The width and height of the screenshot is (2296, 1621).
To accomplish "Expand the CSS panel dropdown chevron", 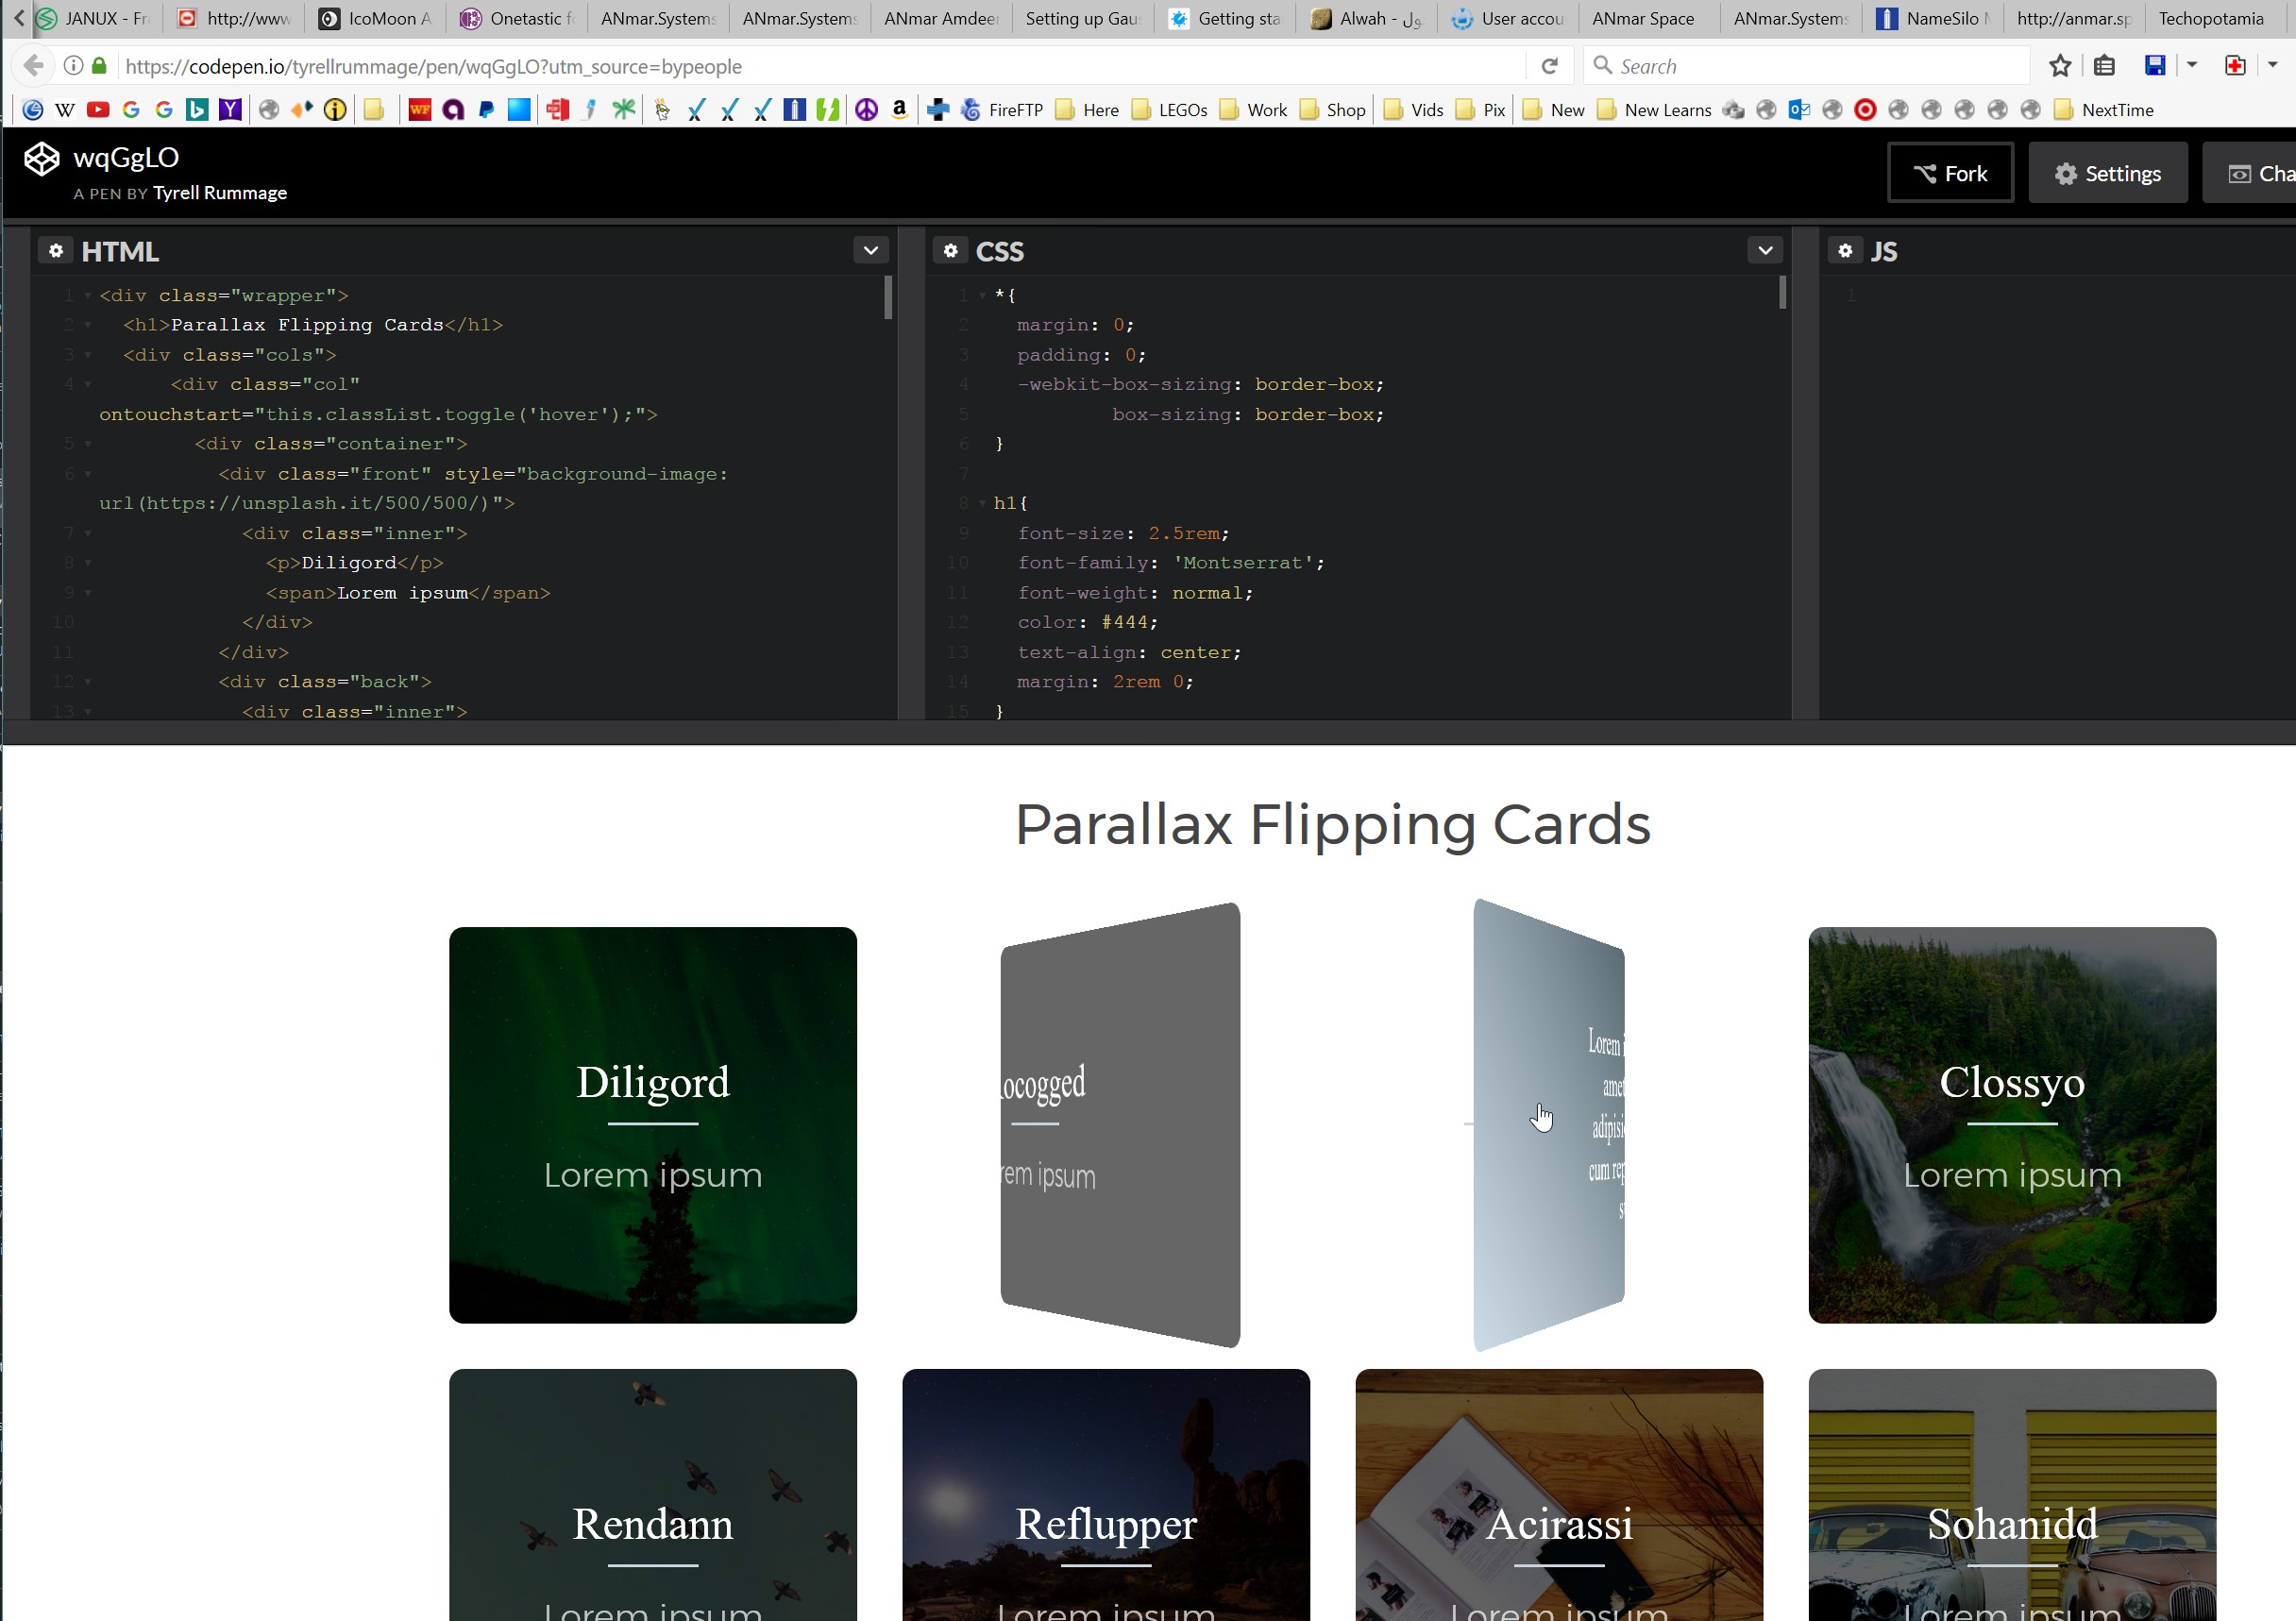I will pyautogui.click(x=1765, y=251).
